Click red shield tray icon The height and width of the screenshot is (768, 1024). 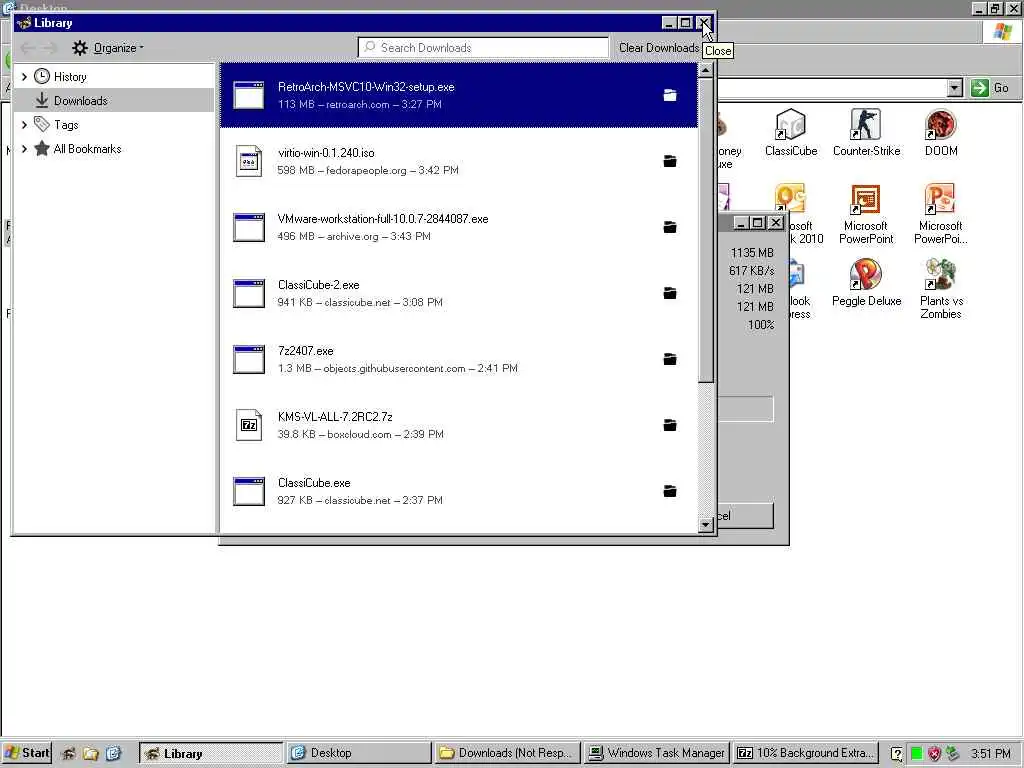click(x=935, y=754)
